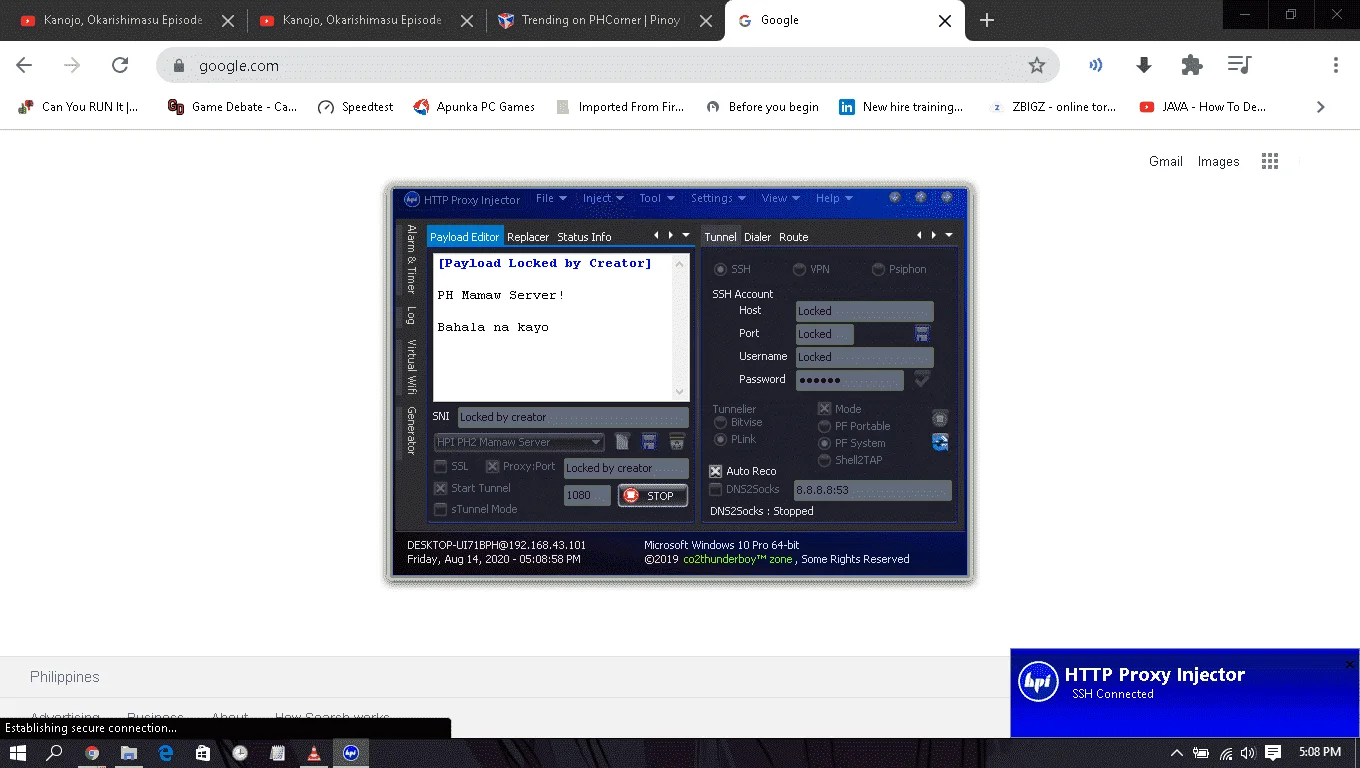Click the taskbar search magnifier icon
This screenshot has width=1360, height=768.
coord(55,753)
